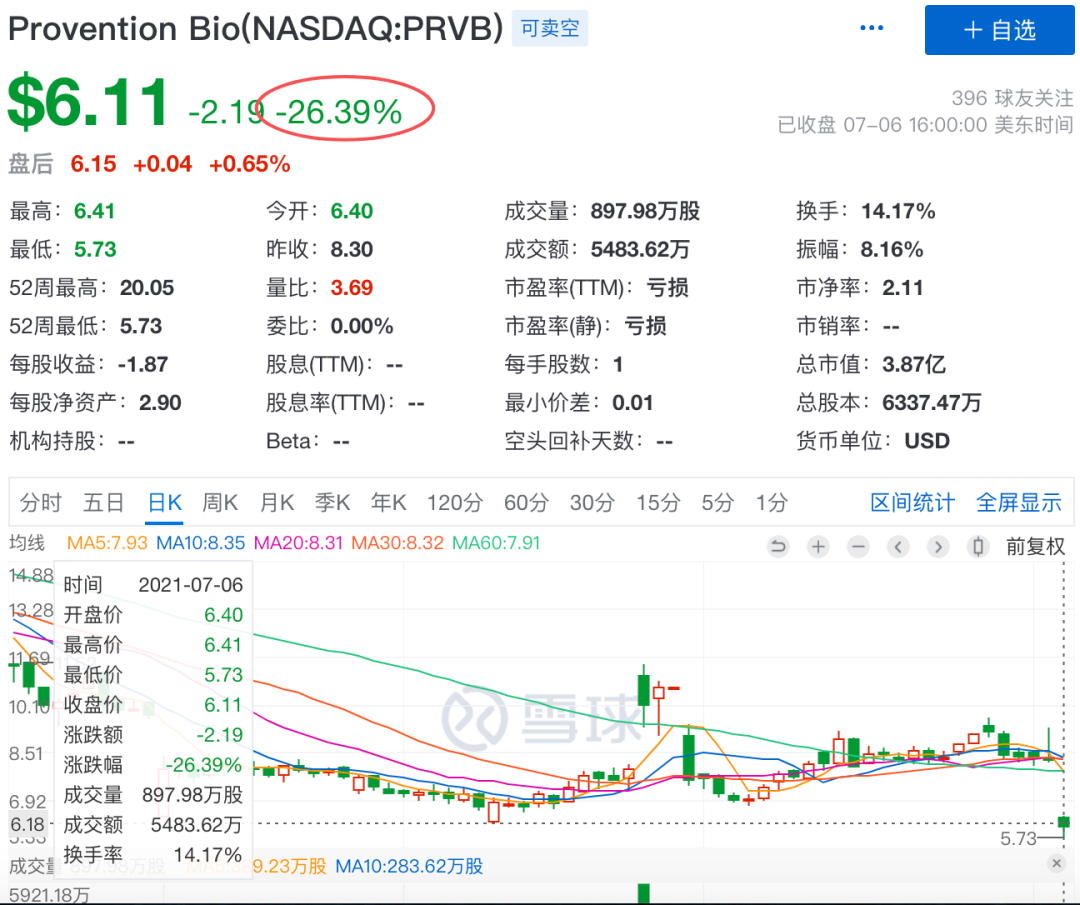Click the latest green candlestick at 5.73

pyautogui.click(x=1064, y=822)
